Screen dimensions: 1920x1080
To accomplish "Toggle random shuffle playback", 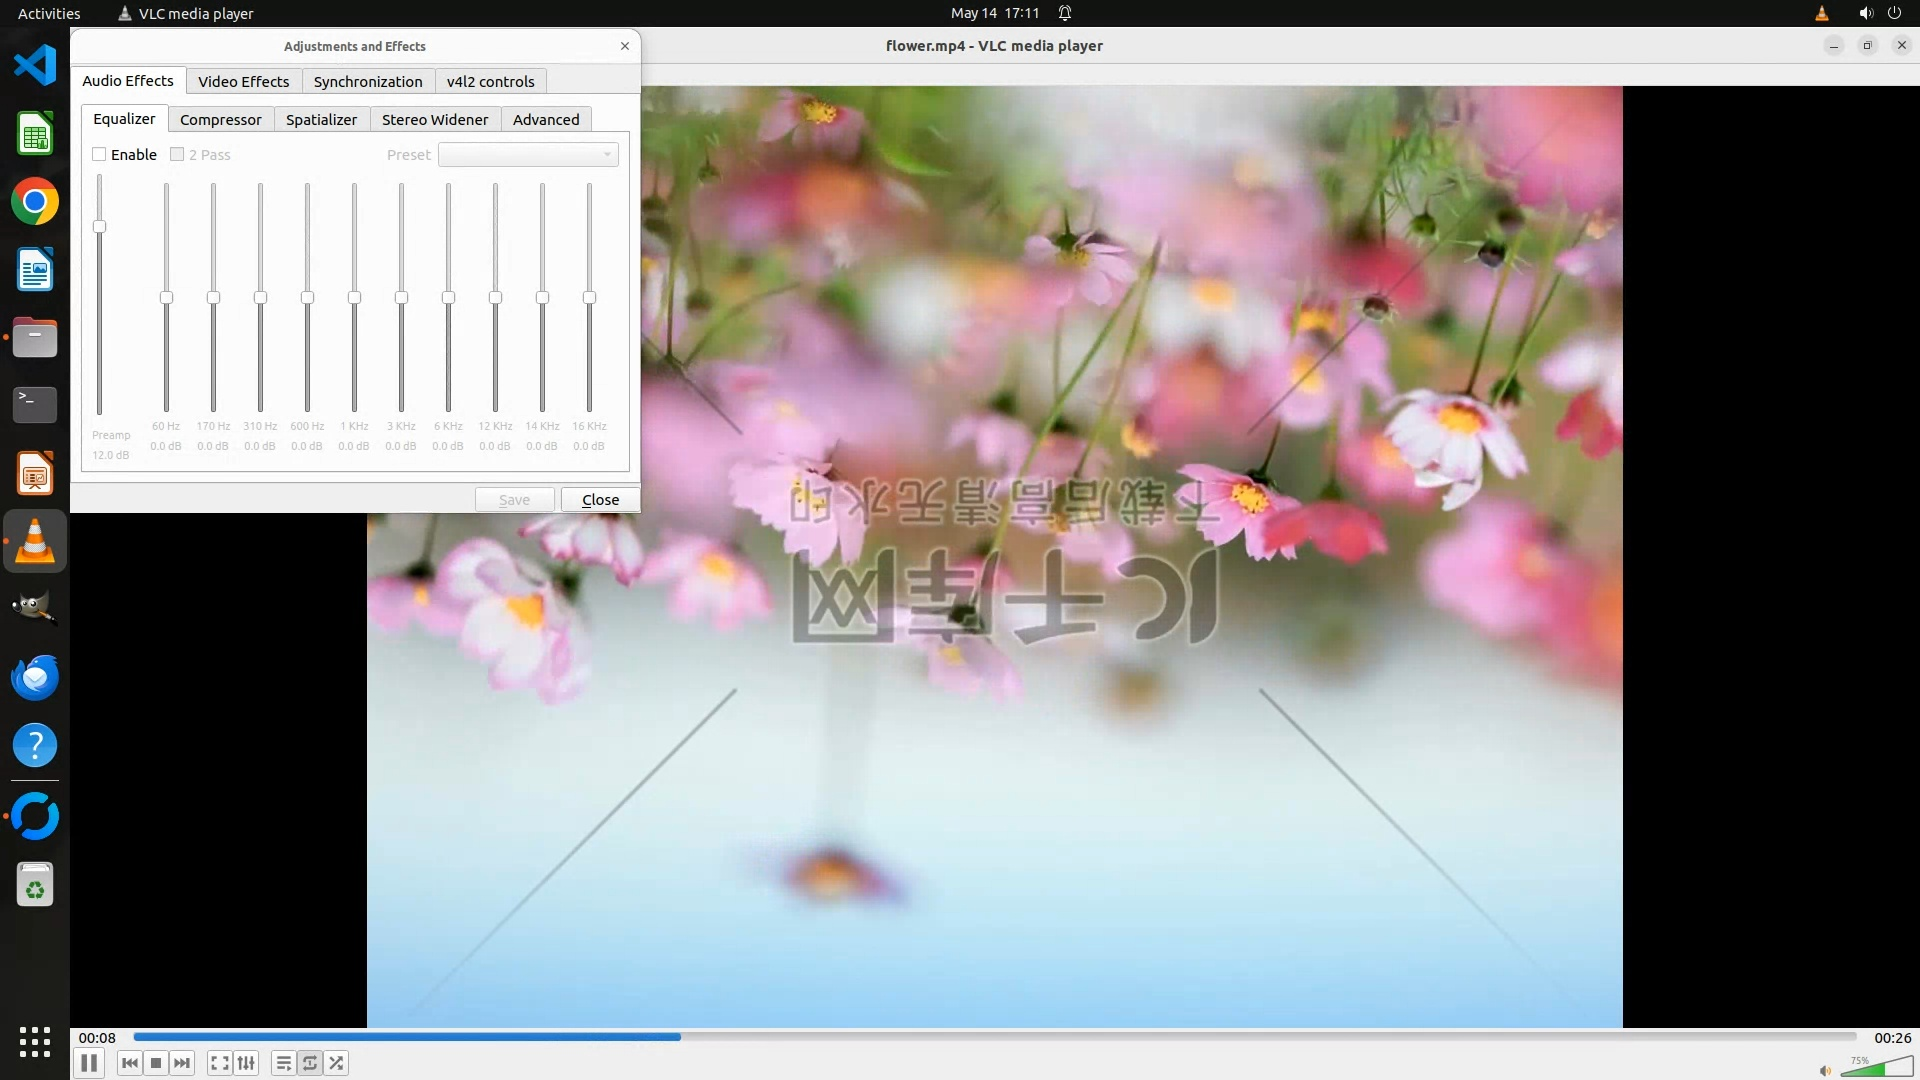I will pyautogui.click(x=337, y=1063).
